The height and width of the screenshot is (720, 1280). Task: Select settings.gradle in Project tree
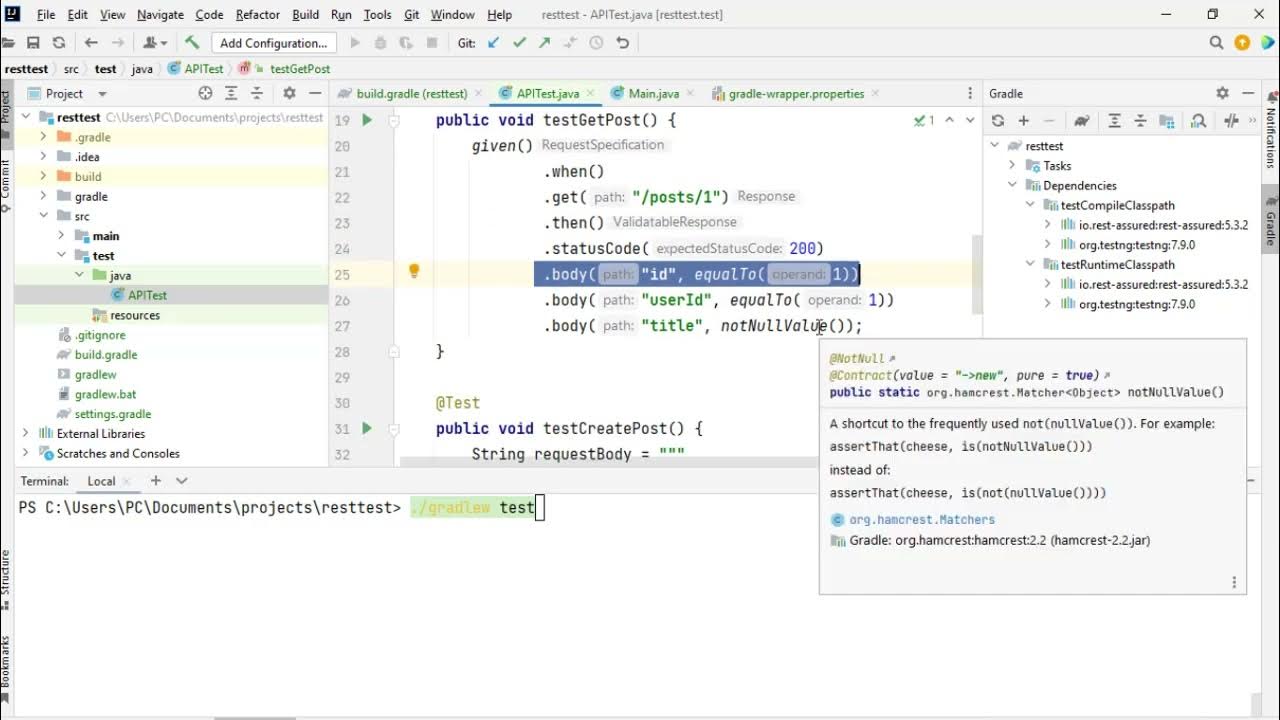click(x=113, y=414)
